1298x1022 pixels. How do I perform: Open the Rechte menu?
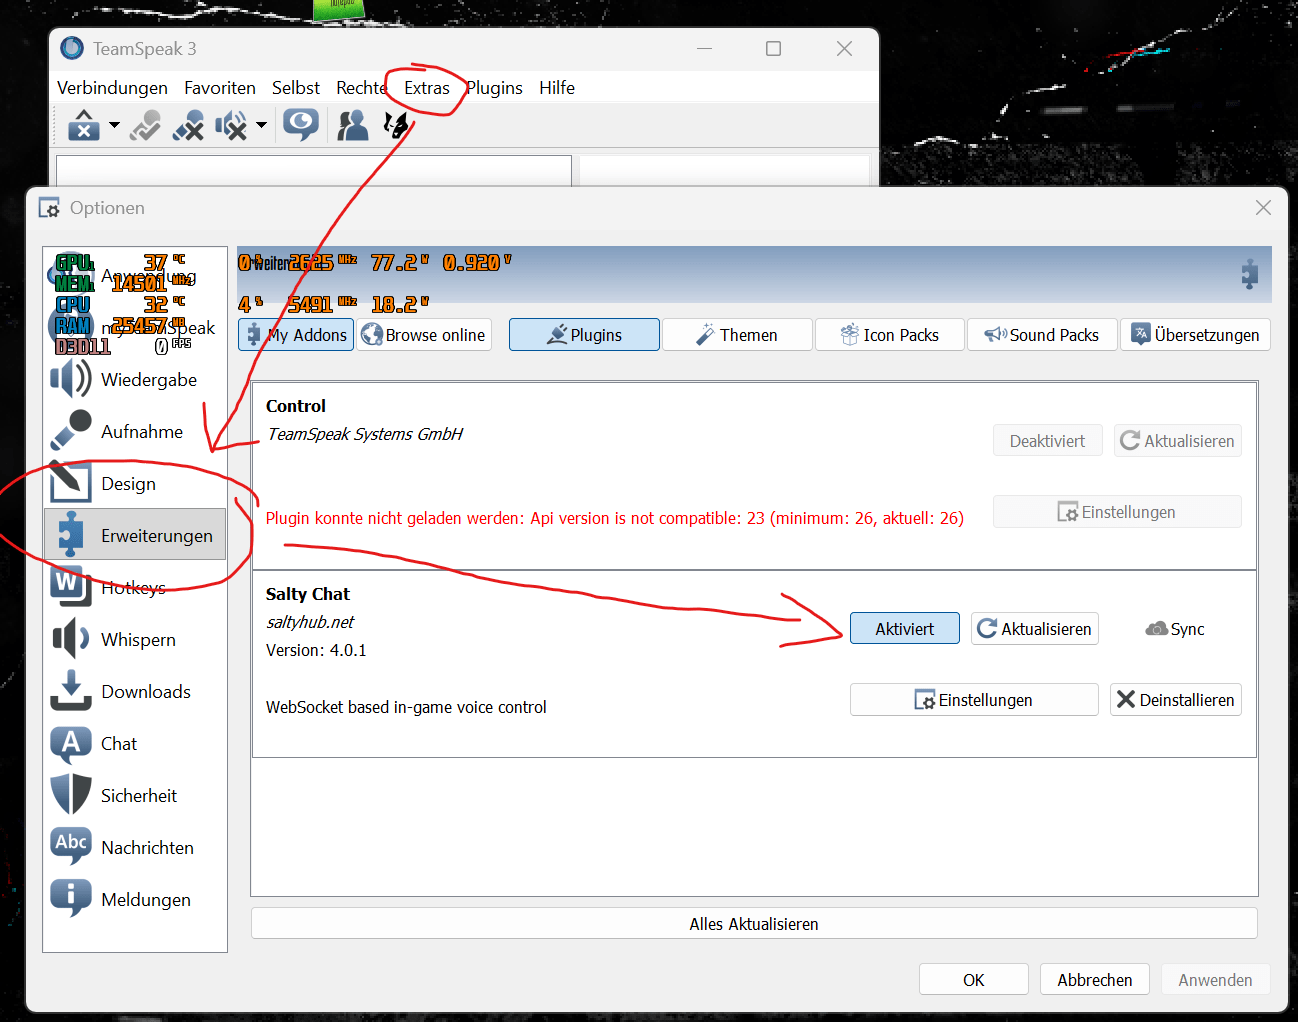point(361,88)
